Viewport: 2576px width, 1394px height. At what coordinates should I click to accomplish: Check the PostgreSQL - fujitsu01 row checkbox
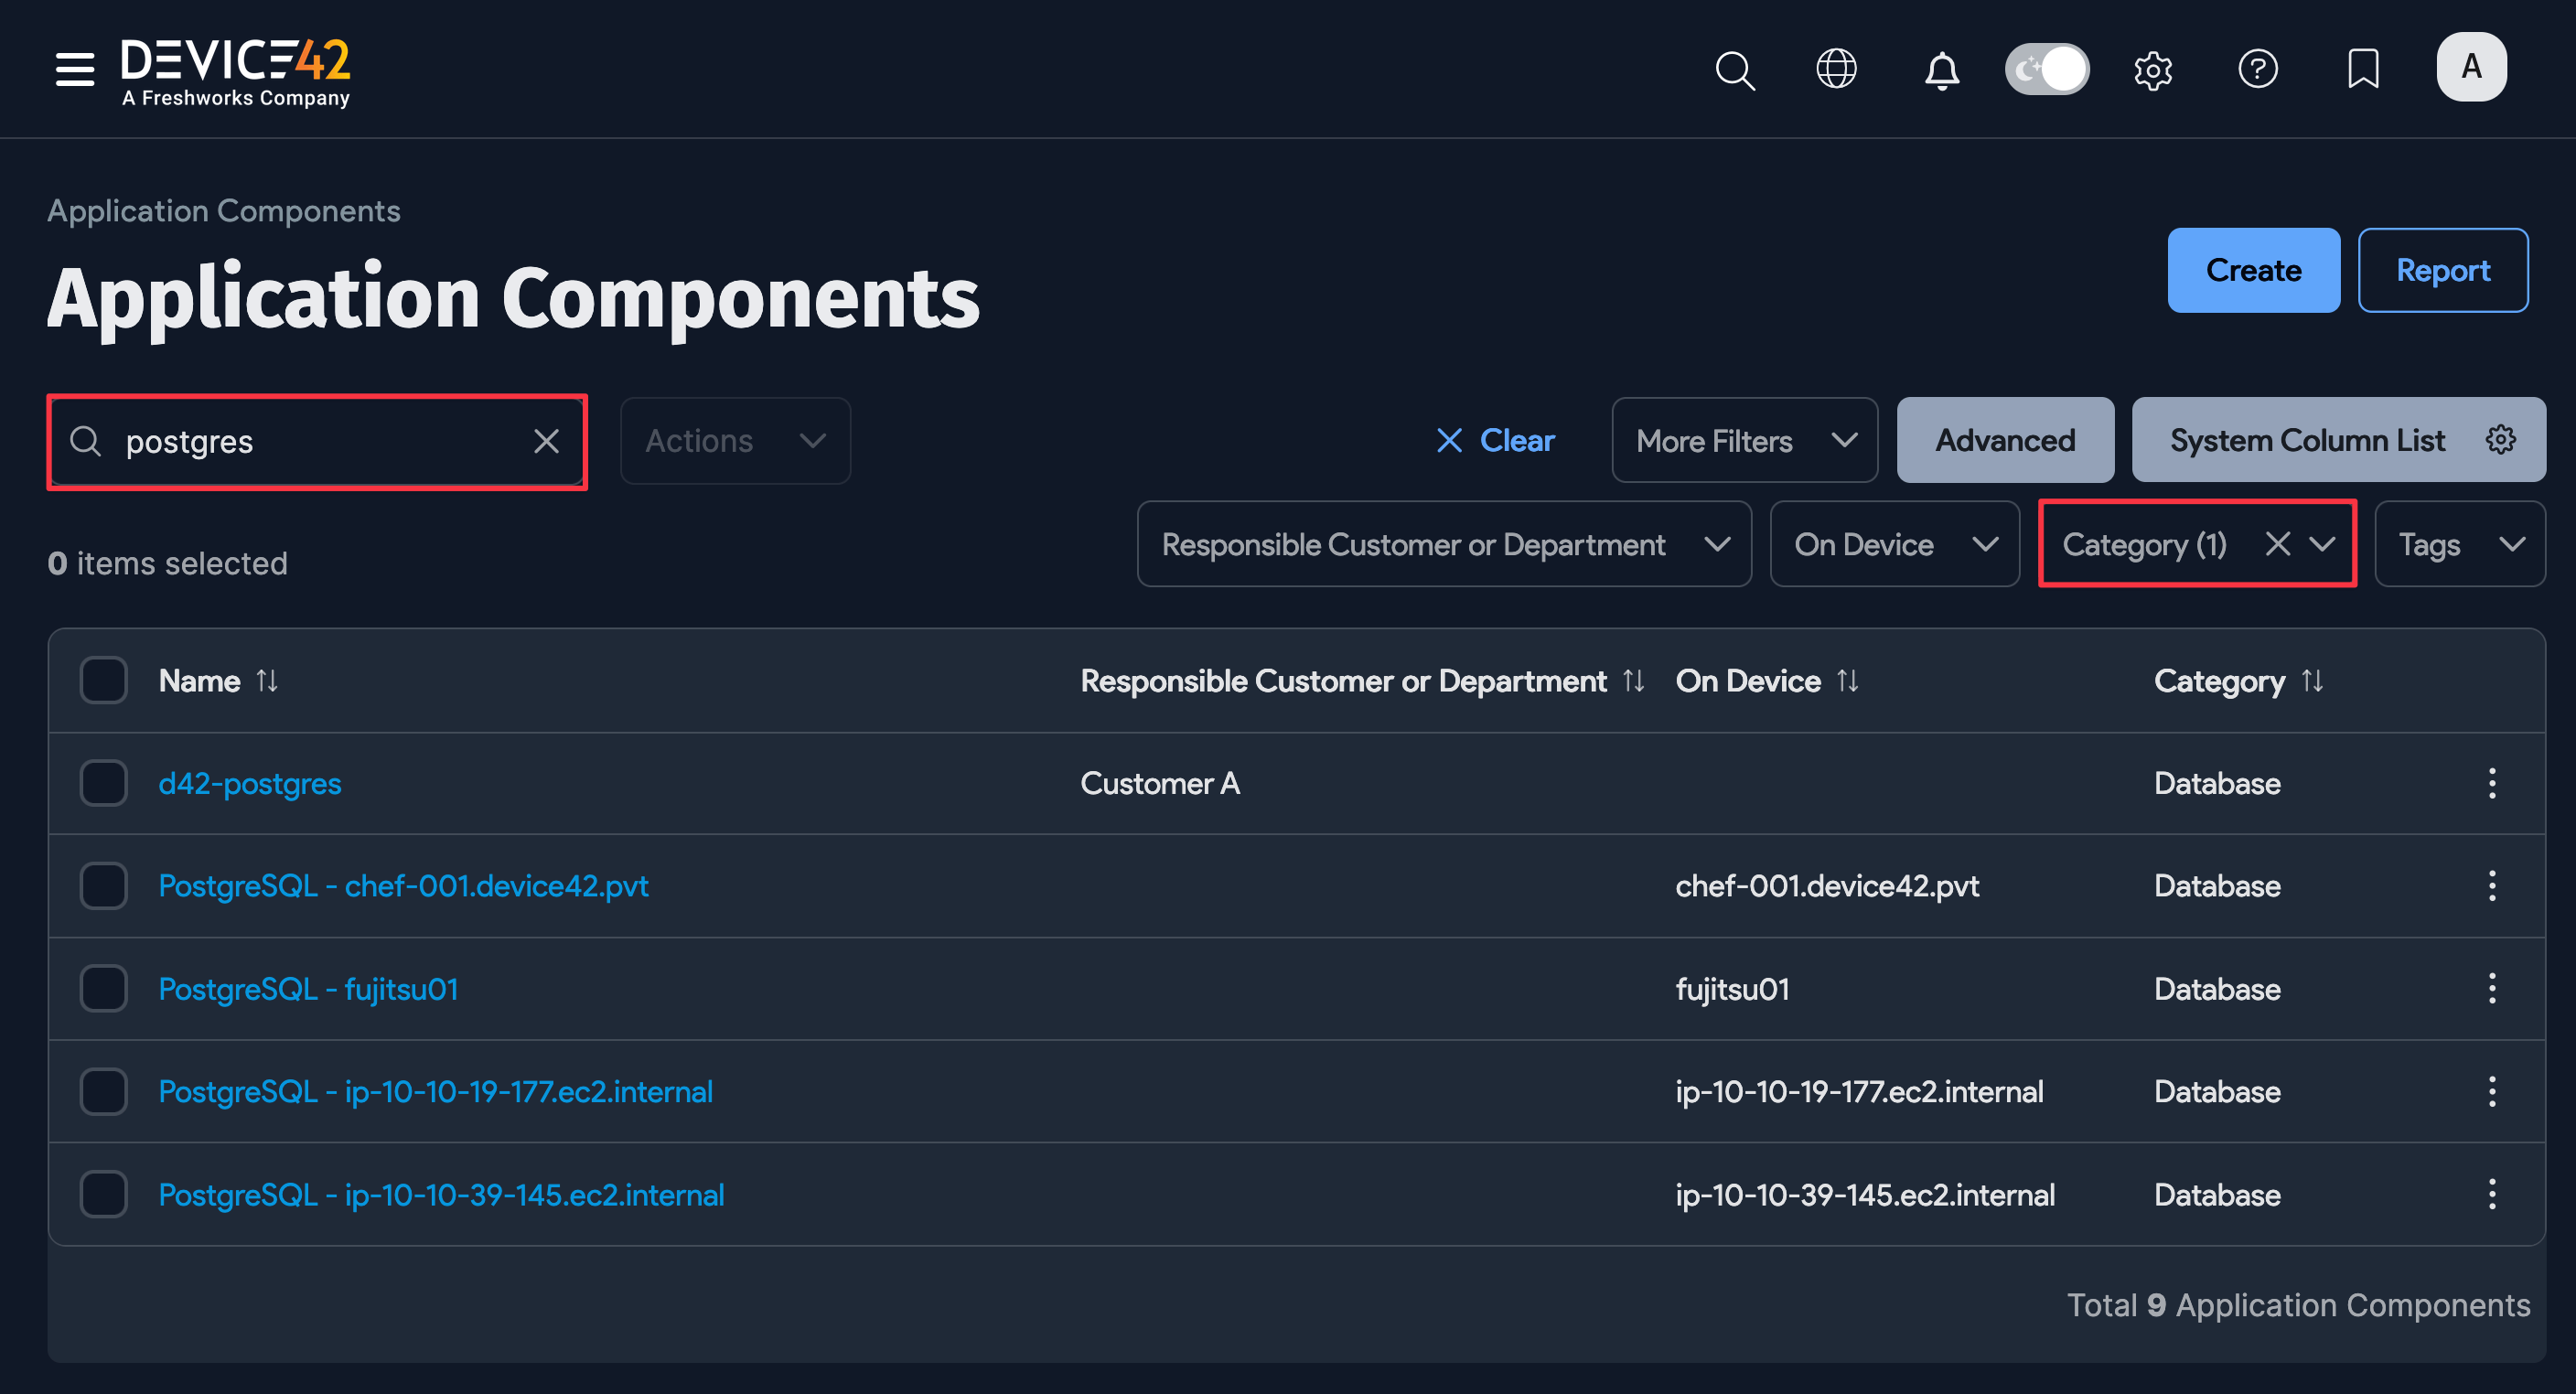click(x=103, y=988)
